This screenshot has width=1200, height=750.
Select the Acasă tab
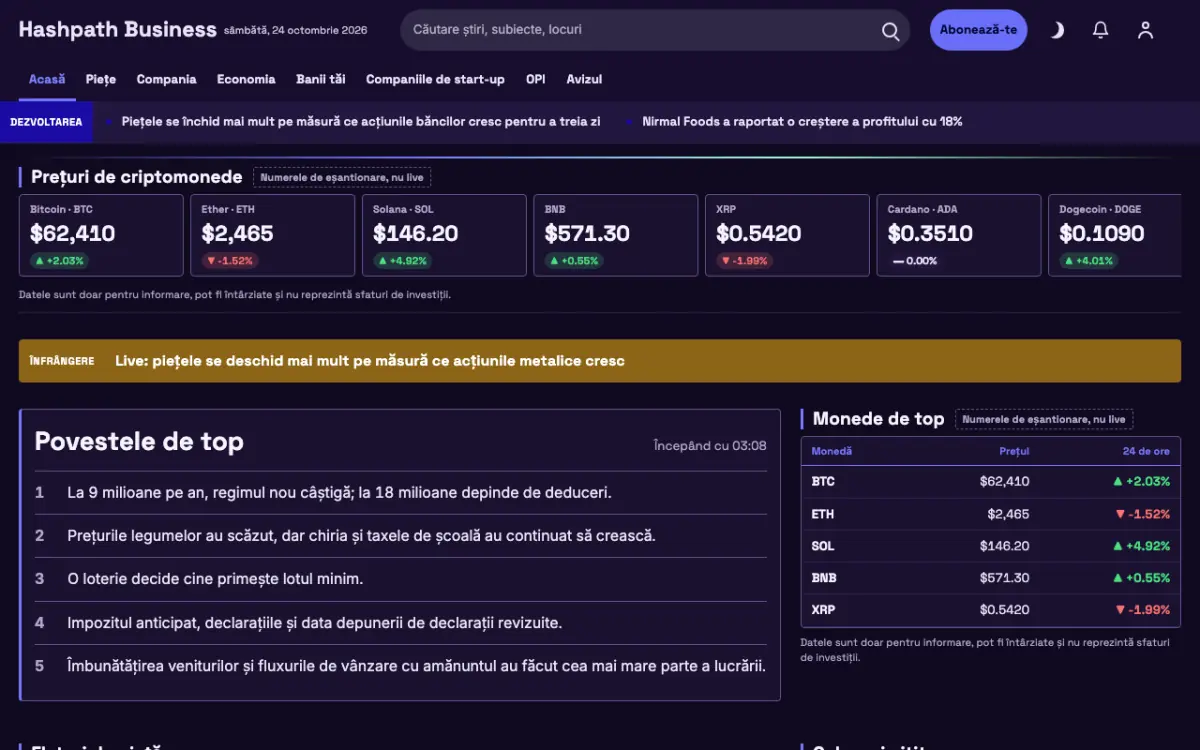47,80
